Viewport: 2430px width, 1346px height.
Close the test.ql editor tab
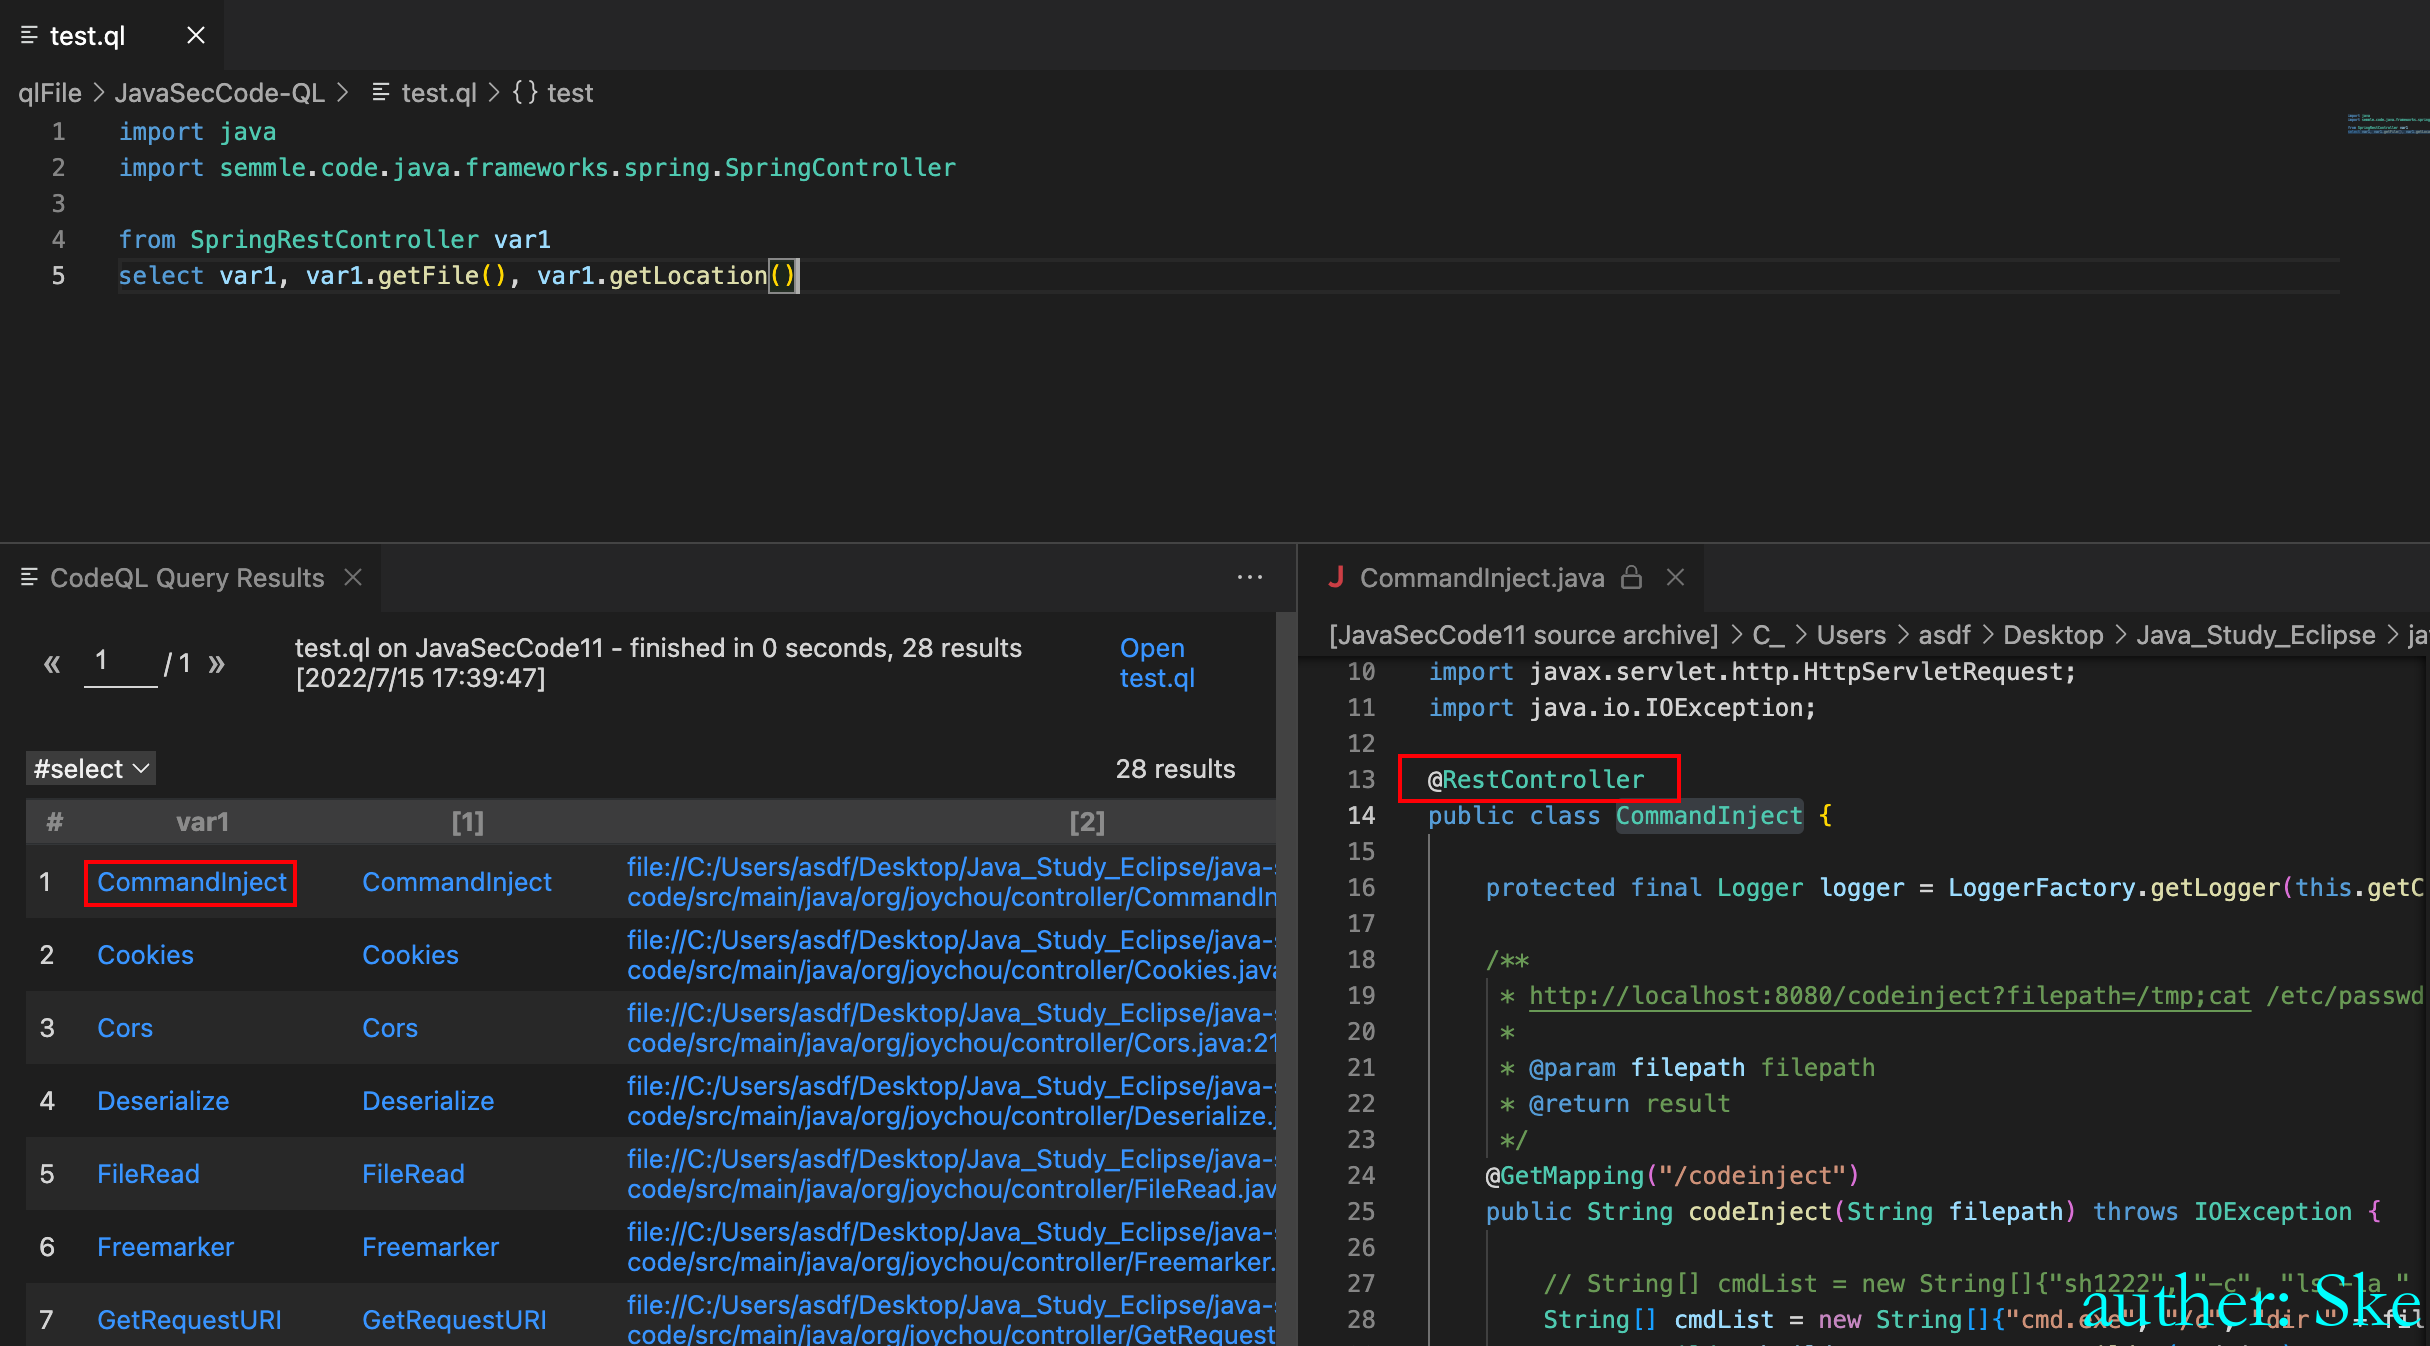click(x=196, y=35)
